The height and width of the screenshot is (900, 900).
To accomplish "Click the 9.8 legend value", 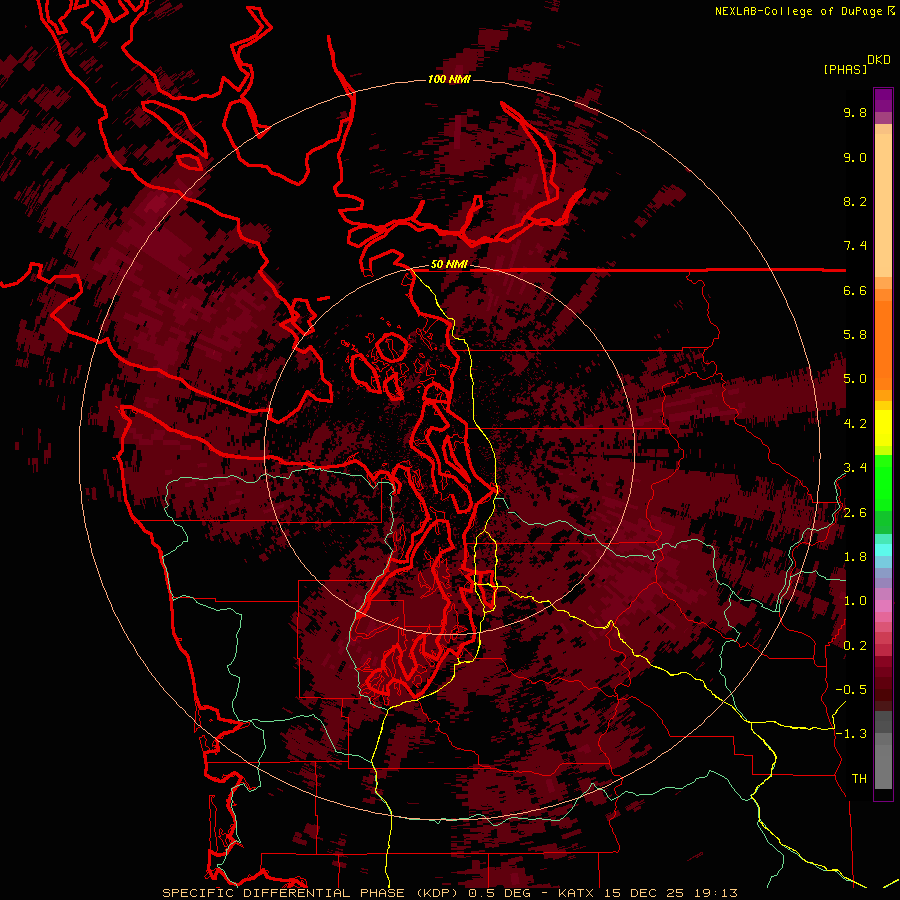I will (x=855, y=113).
